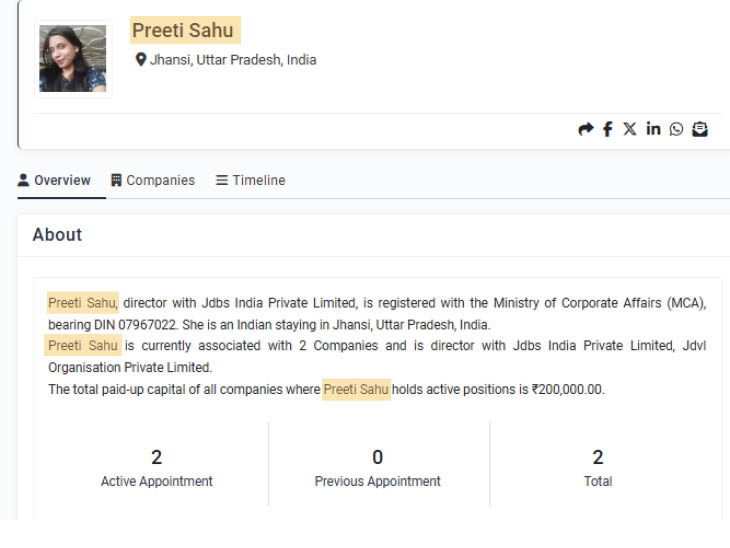The image size is (730, 548).
Task: Click the Jhansi, Uttar Pradesh, India location text
Action: (233, 60)
